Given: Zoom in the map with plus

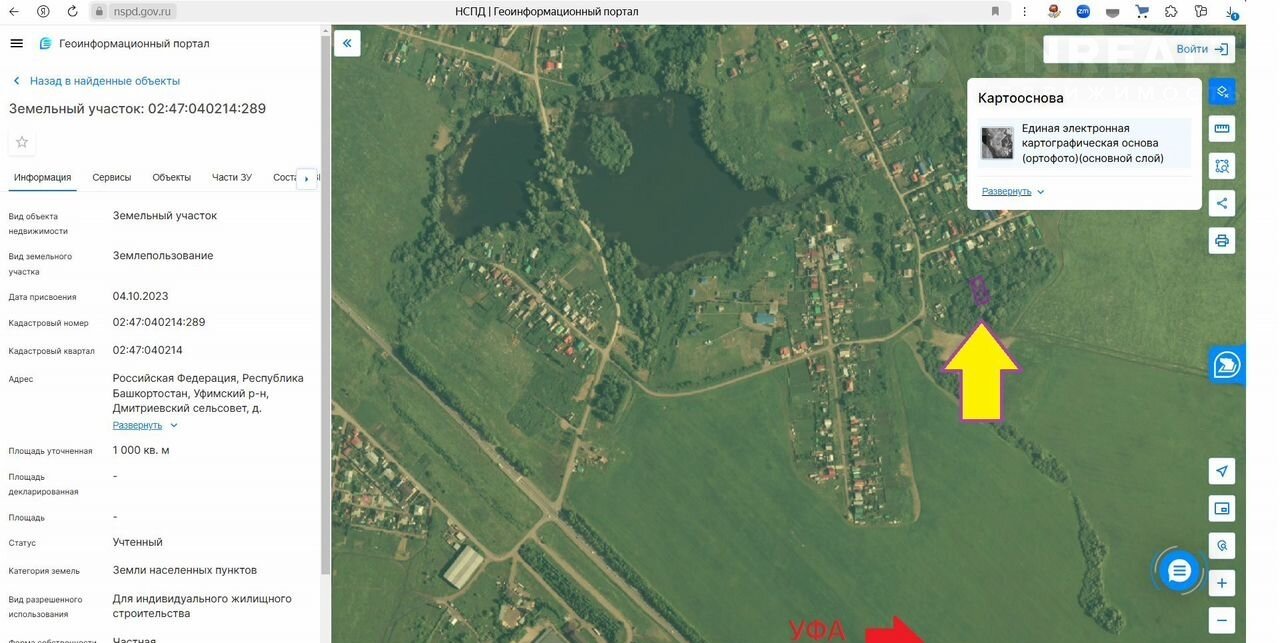Looking at the screenshot, I should click(1221, 583).
